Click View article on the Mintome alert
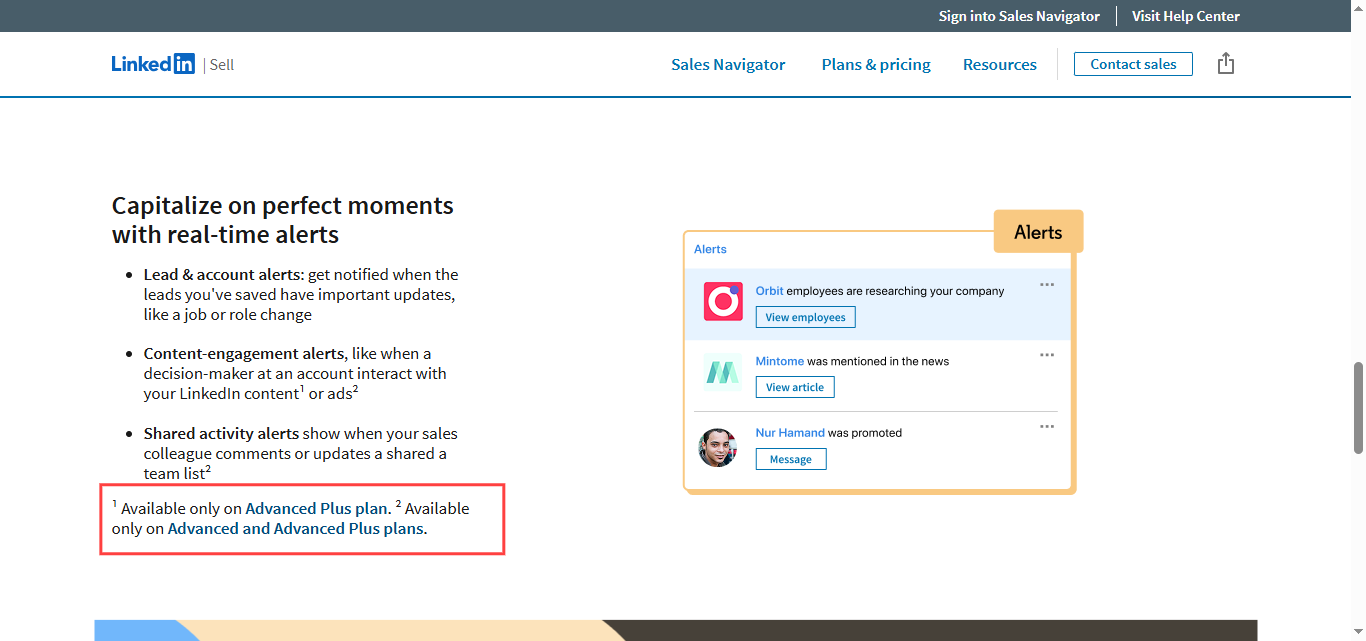The image size is (1366, 641). (795, 387)
